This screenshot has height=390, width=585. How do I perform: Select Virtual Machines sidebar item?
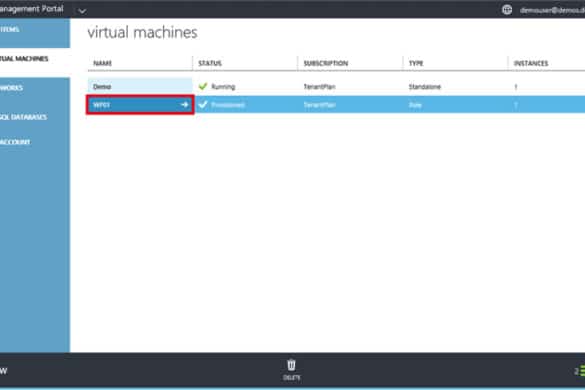click(24, 59)
